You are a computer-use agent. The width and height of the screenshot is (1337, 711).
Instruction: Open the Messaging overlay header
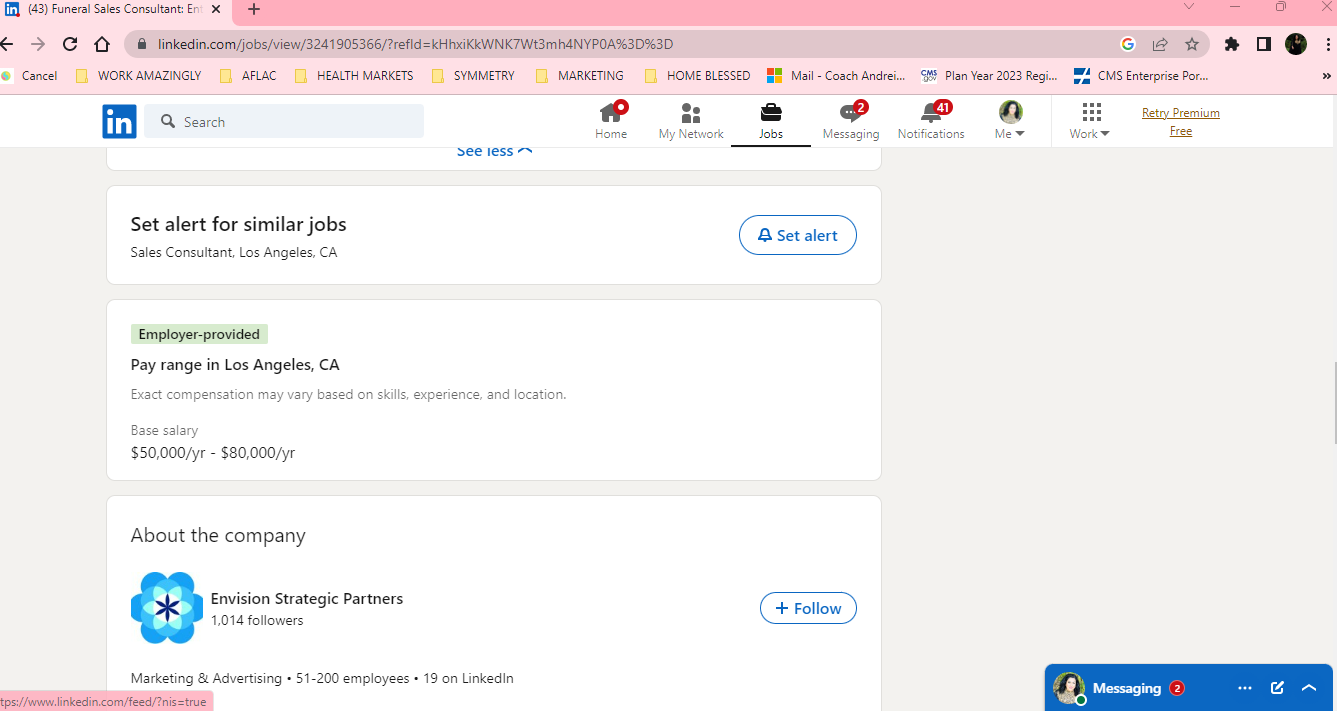(1127, 688)
